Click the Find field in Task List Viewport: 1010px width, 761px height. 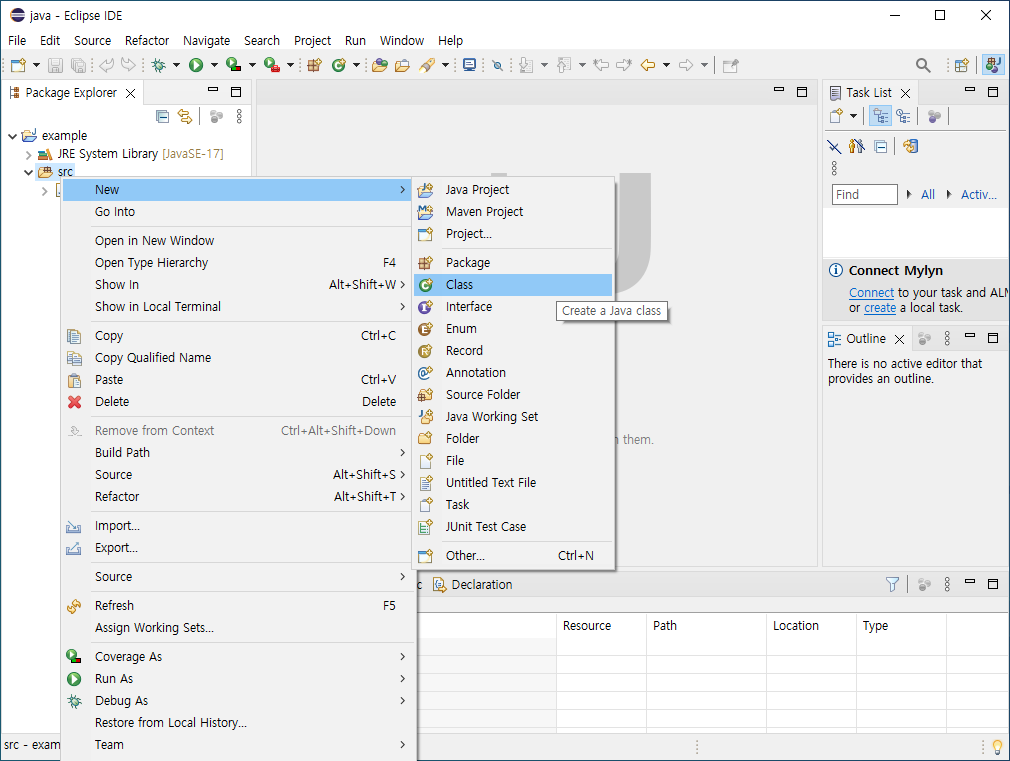[864, 194]
